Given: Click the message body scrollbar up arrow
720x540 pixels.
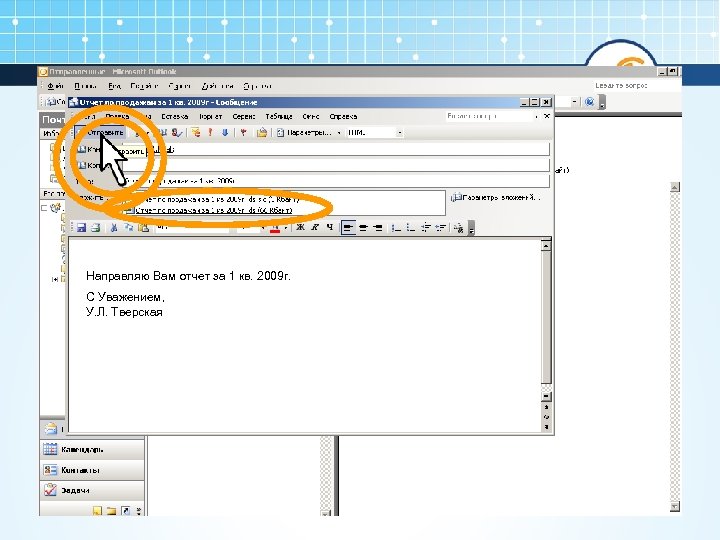Looking at the screenshot, I should pos(546,246).
